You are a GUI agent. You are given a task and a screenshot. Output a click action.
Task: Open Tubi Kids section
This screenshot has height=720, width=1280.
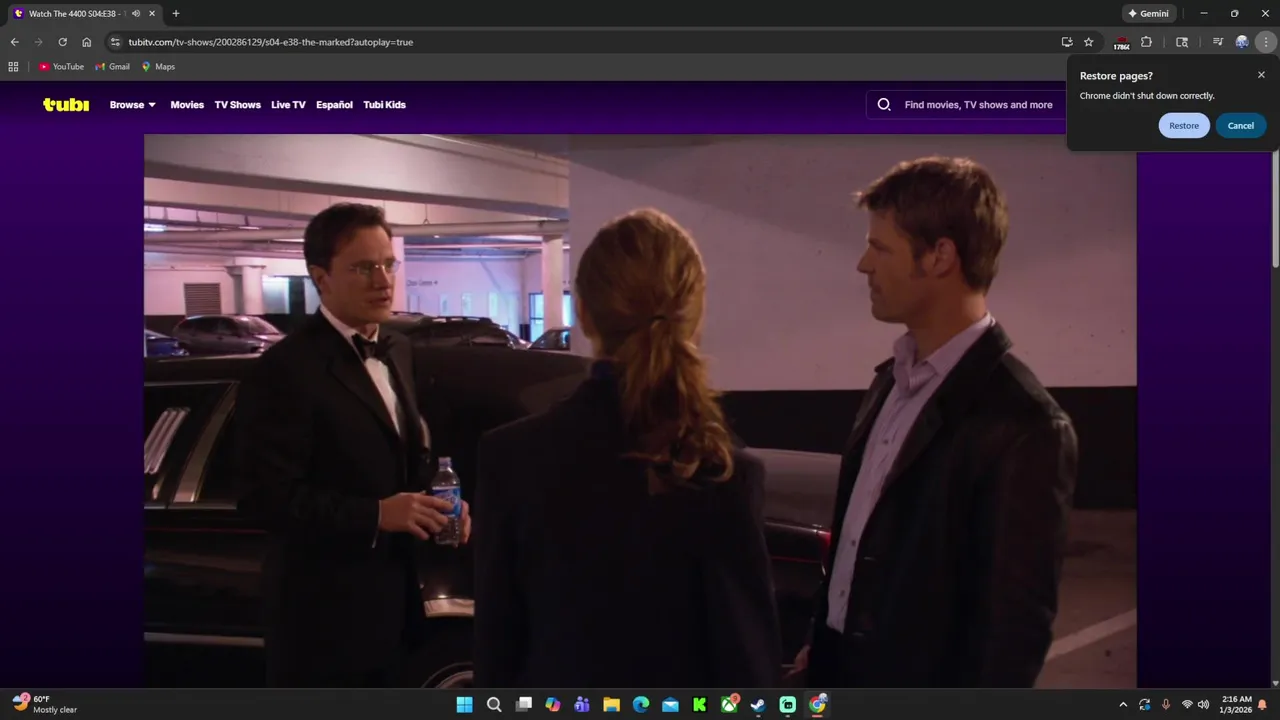tap(384, 105)
